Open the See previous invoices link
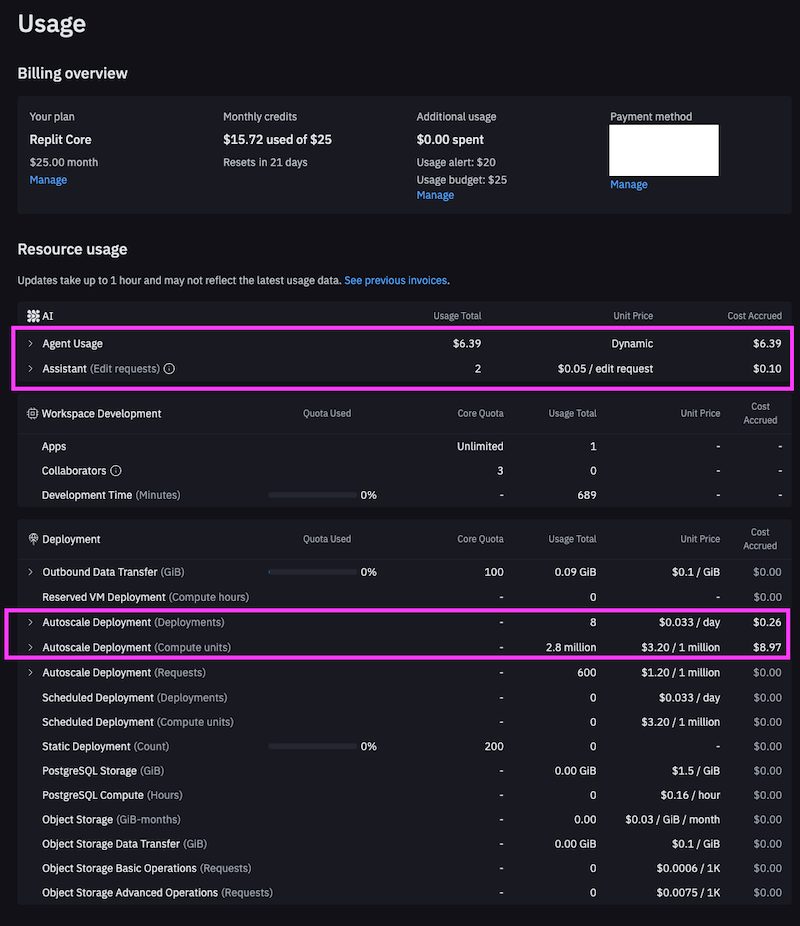 [x=396, y=281]
